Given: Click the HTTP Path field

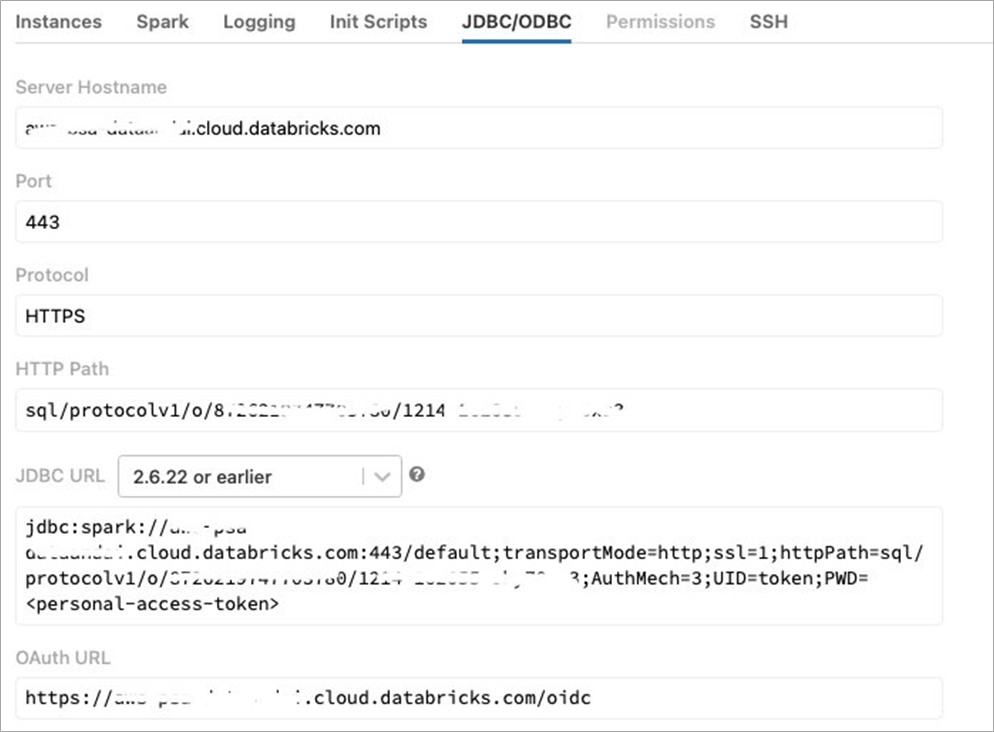Looking at the screenshot, I should coord(479,410).
